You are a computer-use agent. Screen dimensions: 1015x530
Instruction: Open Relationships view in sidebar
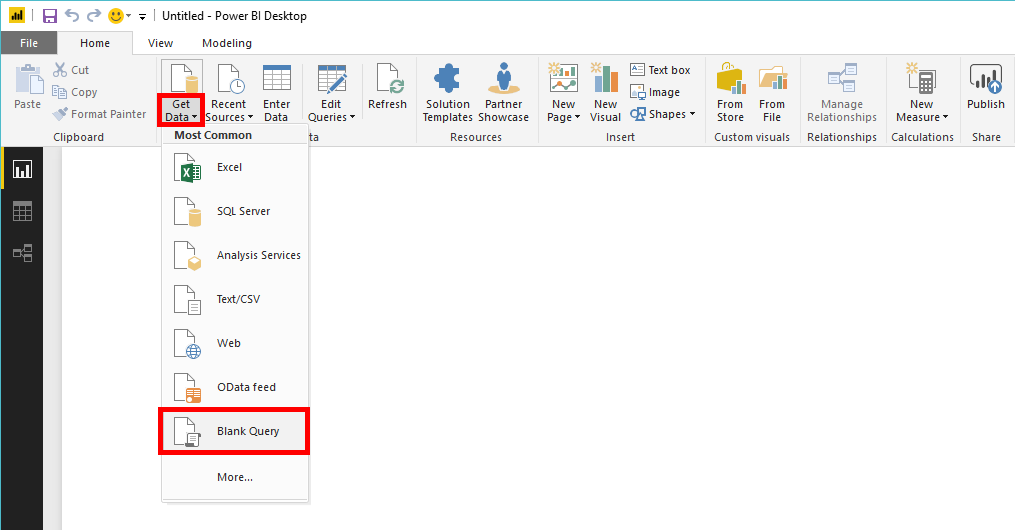(x=22, y=253)
